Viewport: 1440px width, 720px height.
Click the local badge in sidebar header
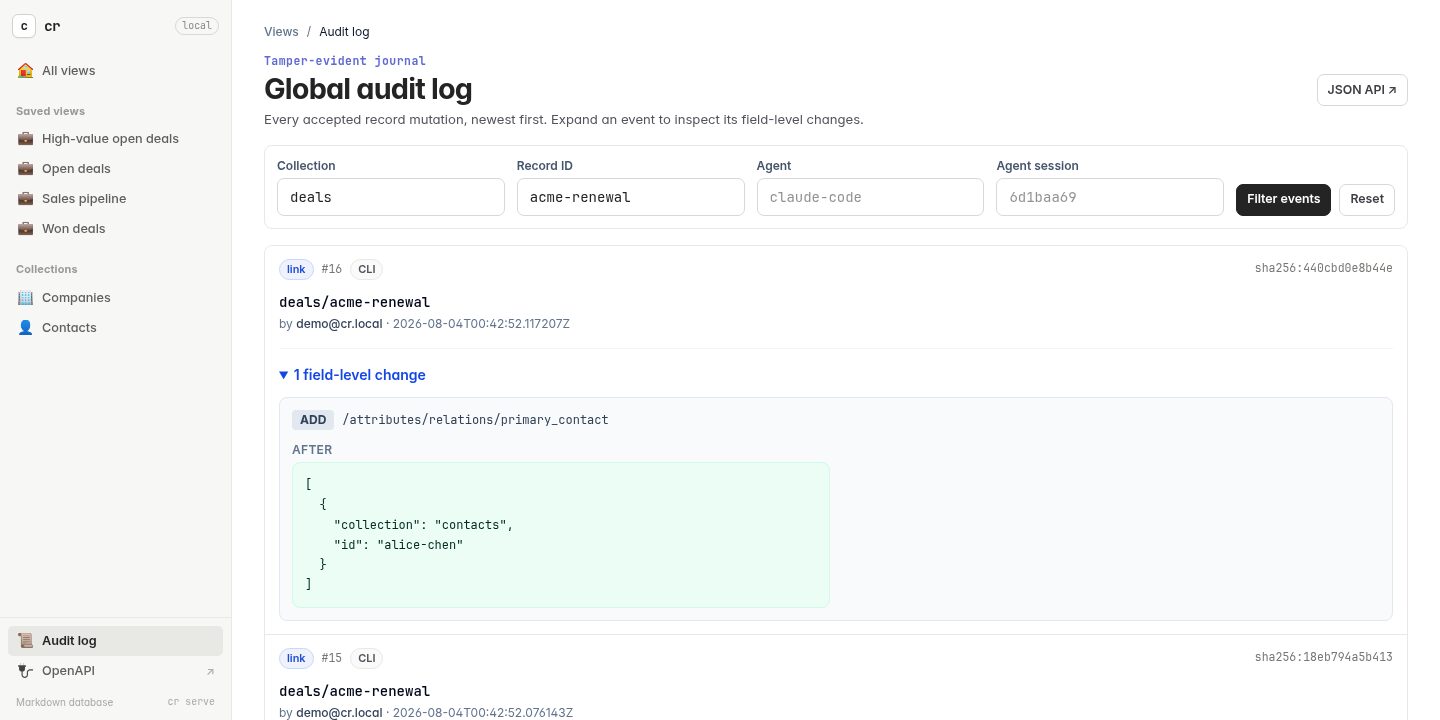pyautogui.click(x=197, y=26)
